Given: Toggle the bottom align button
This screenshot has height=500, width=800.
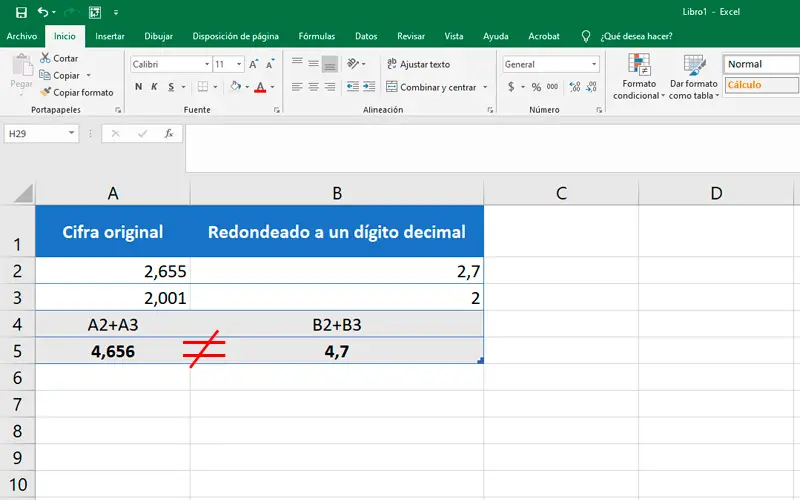Looking at the screenshot, I should coord(330,64).
